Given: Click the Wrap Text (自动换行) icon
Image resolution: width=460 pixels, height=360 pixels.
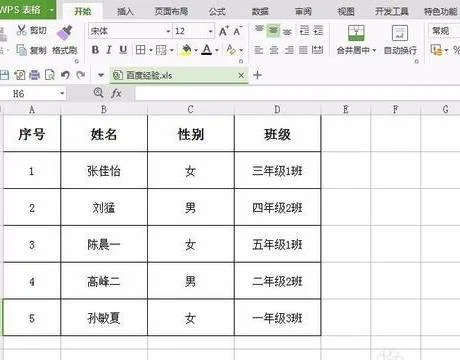Looking at the screenshot, I should (400, 33).
